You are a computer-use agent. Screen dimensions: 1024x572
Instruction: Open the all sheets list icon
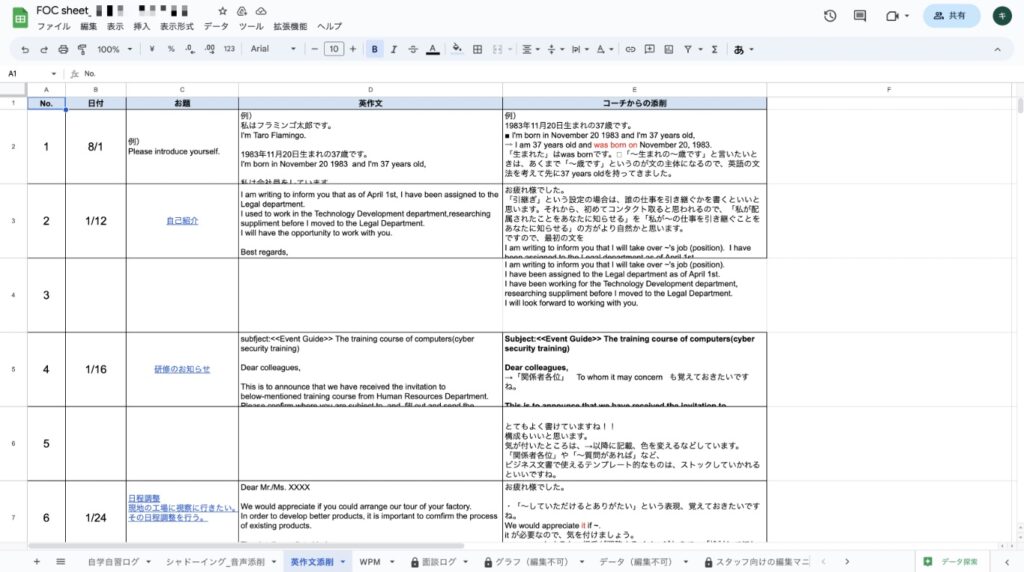click(x=61, y=562)
